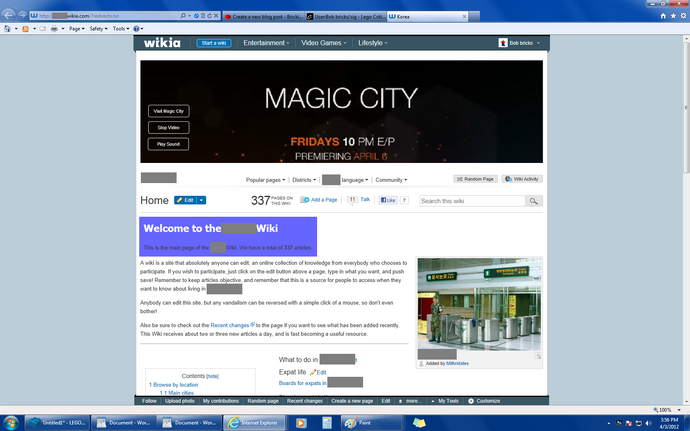690x431 pixels.
Task: Open the Home icon in browser toolbar
Action: coord(663,16)
